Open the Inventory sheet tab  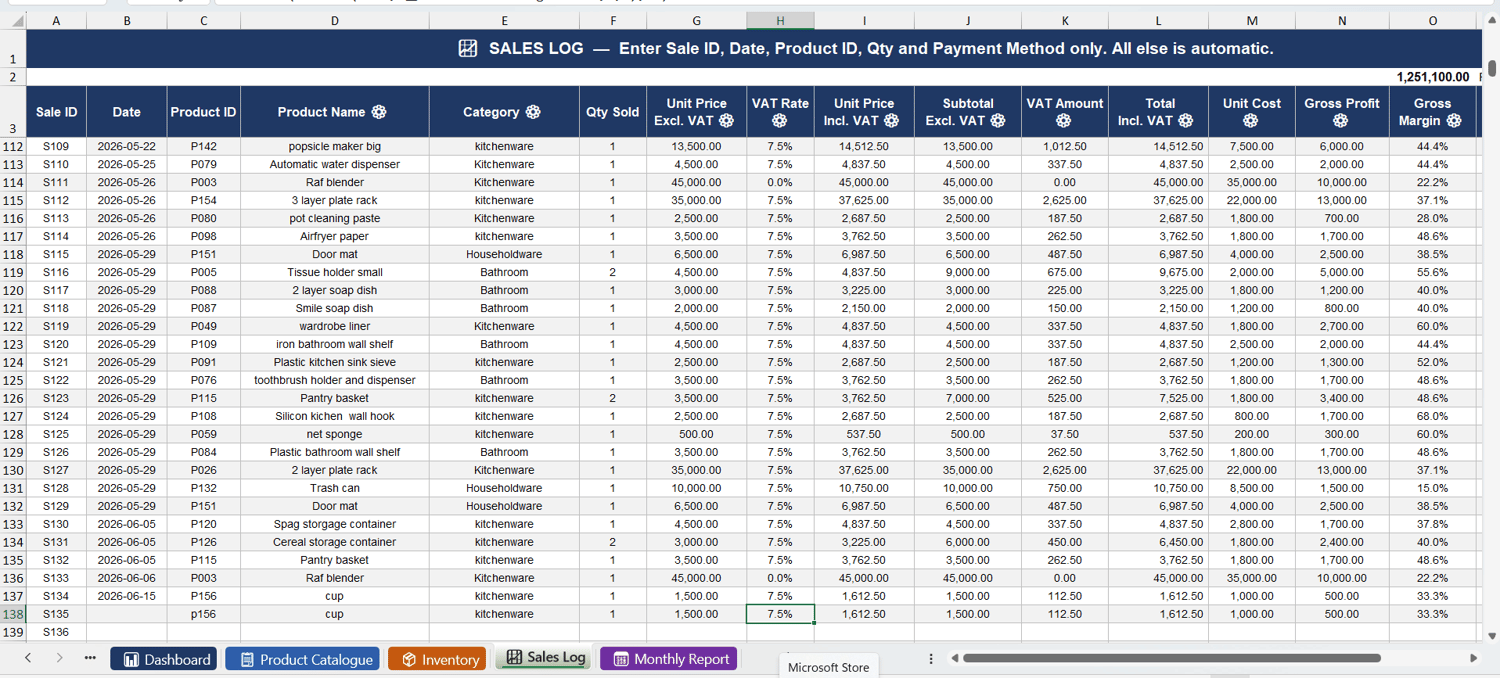[438, 659]
